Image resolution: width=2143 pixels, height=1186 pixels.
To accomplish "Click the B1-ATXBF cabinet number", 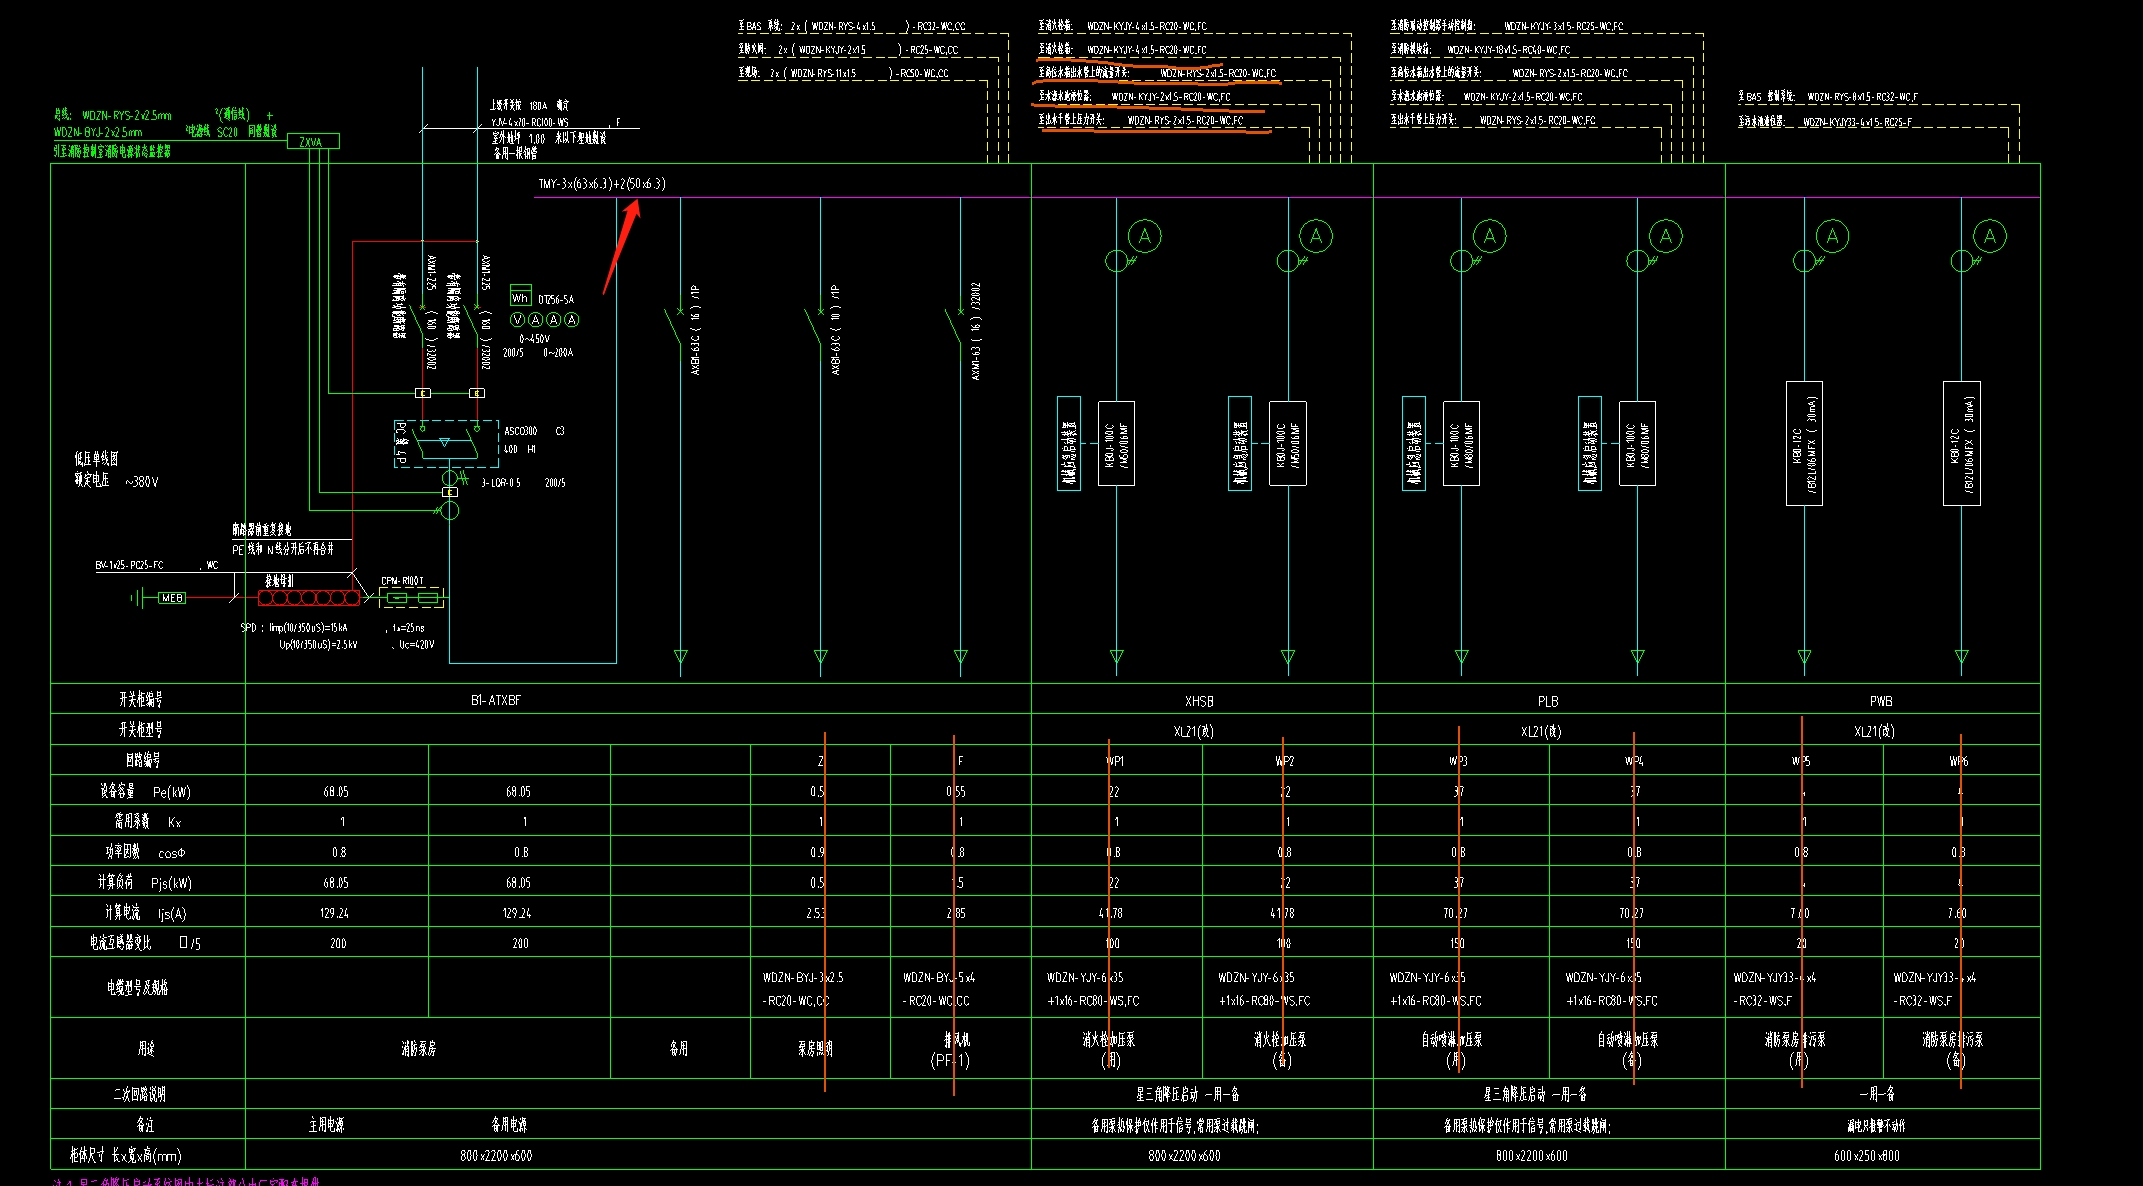I will tap(496, 700).
